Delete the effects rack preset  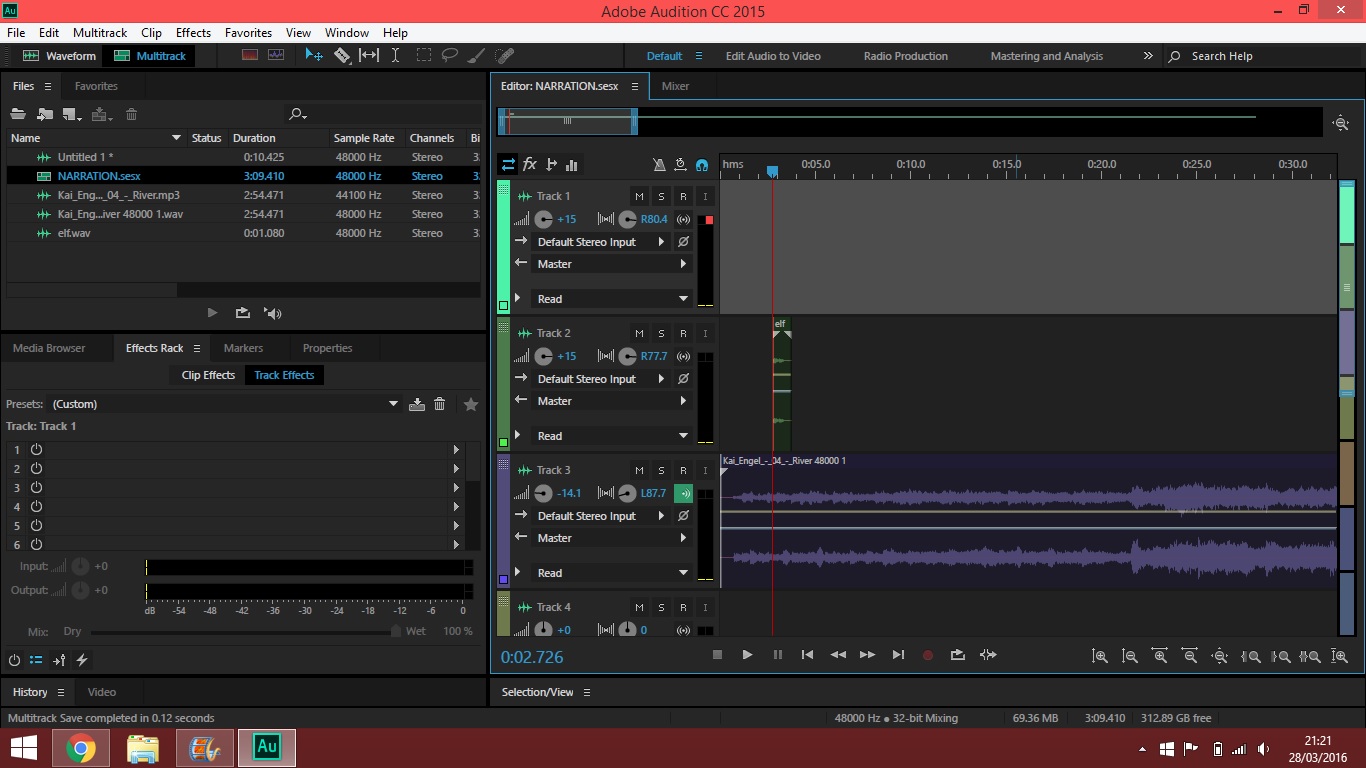coord(439,404)
